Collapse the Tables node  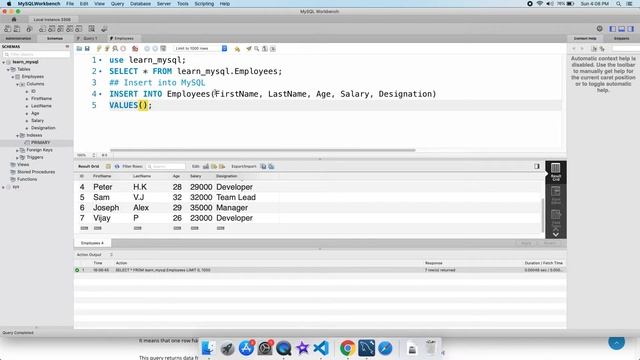coord(8,69)
